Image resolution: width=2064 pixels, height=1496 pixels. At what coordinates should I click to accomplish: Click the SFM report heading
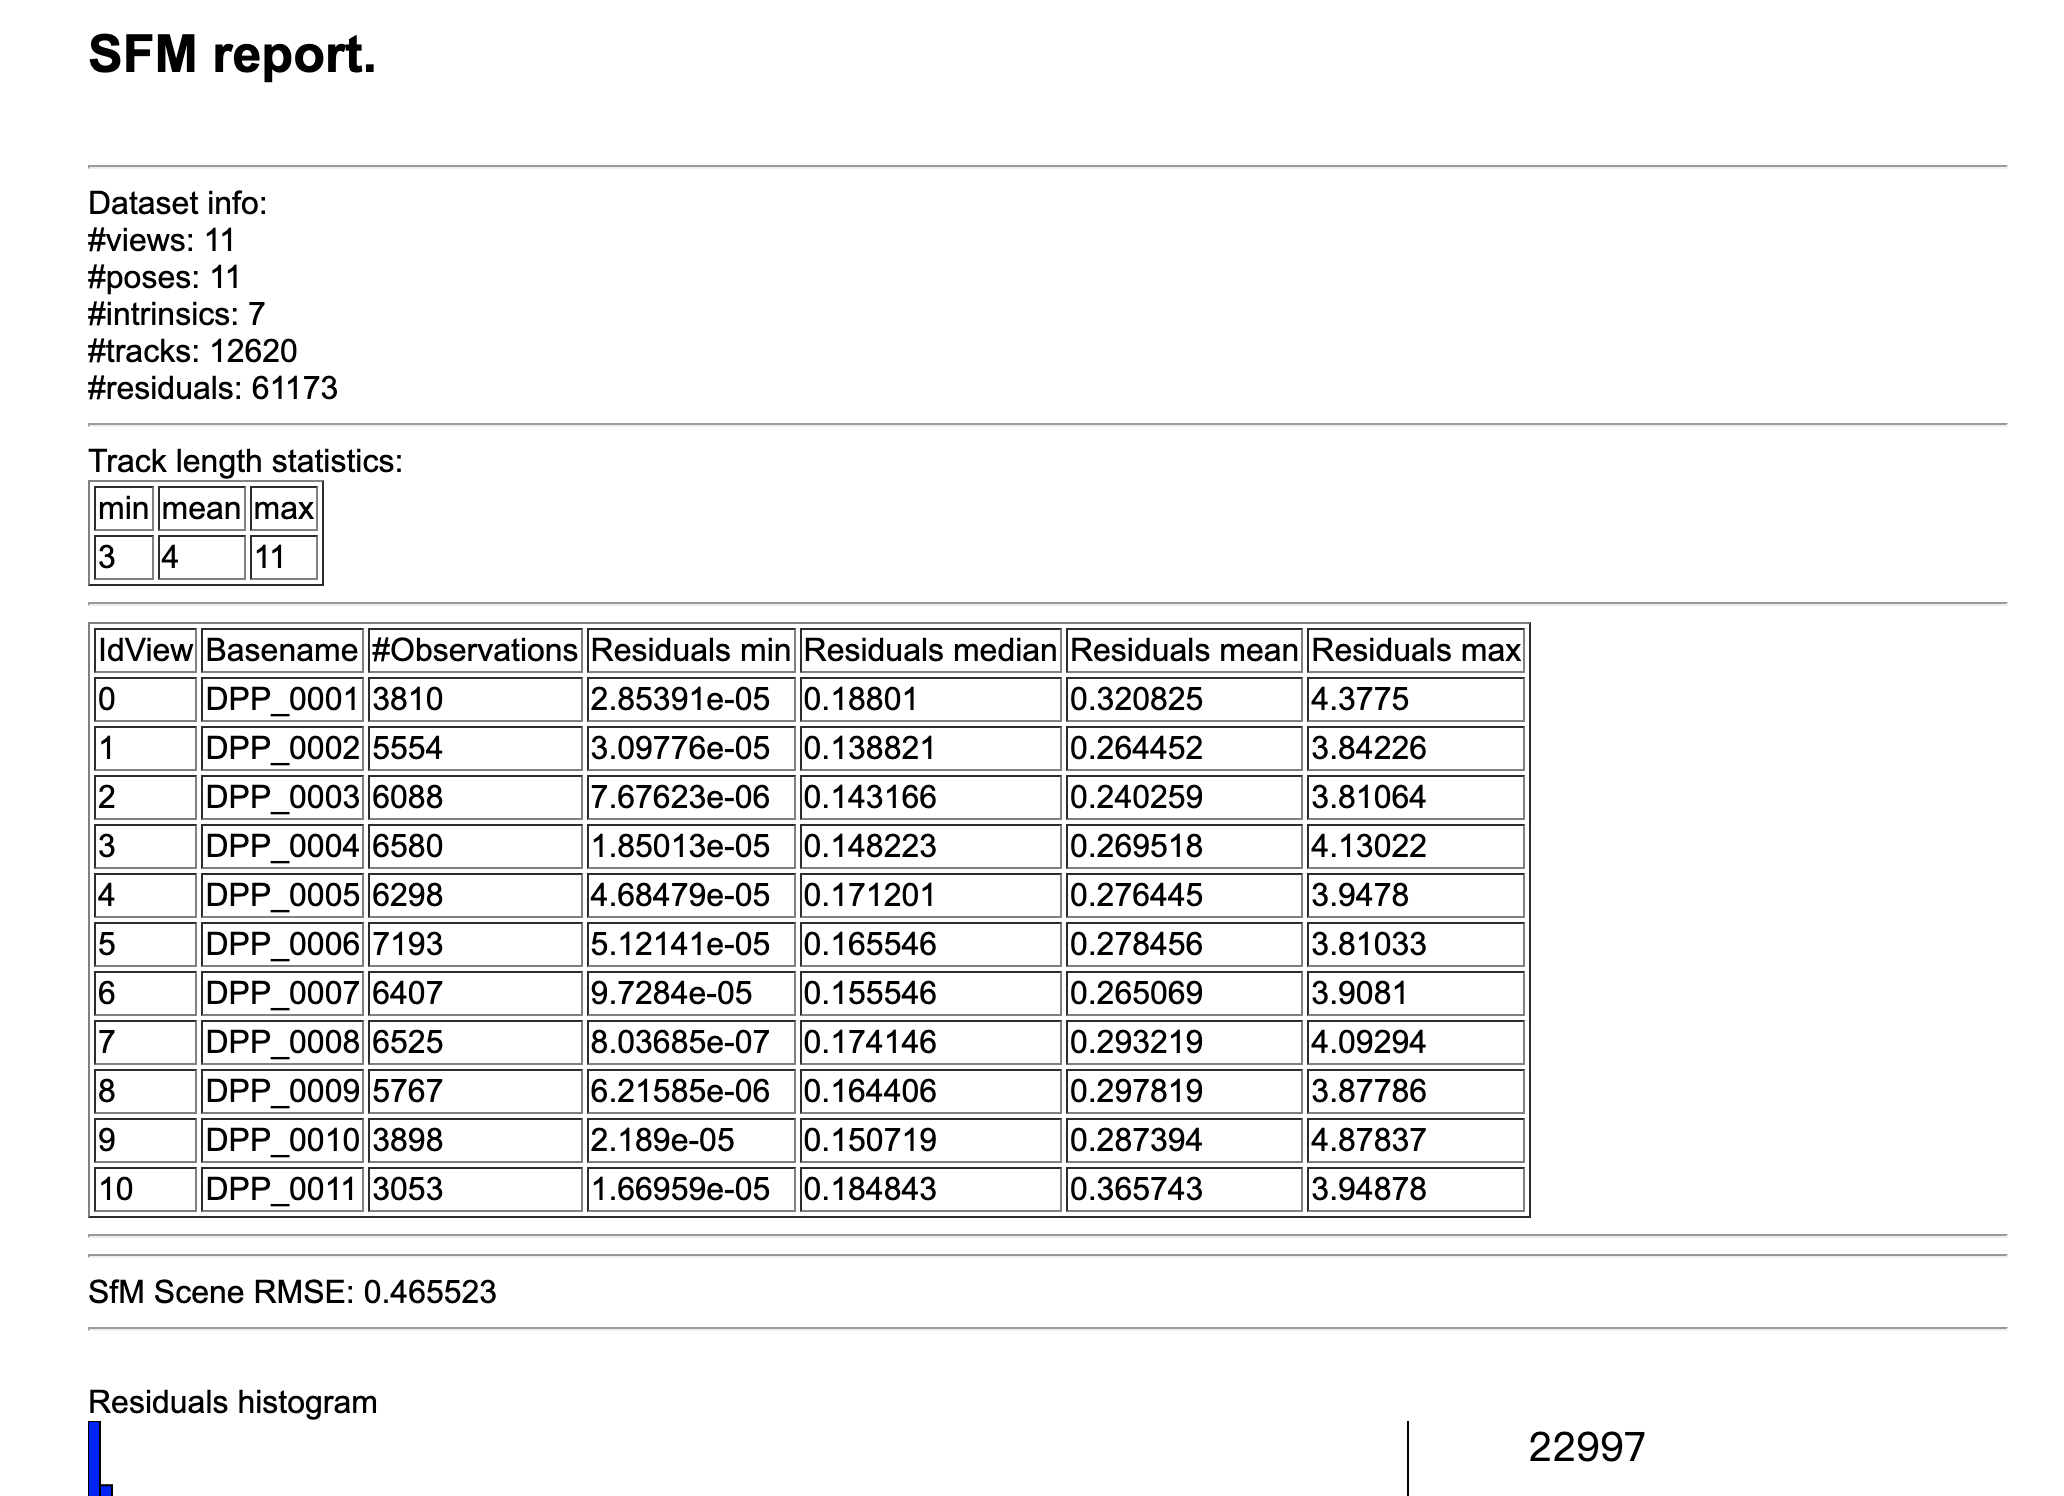click(x=232, y=54)
